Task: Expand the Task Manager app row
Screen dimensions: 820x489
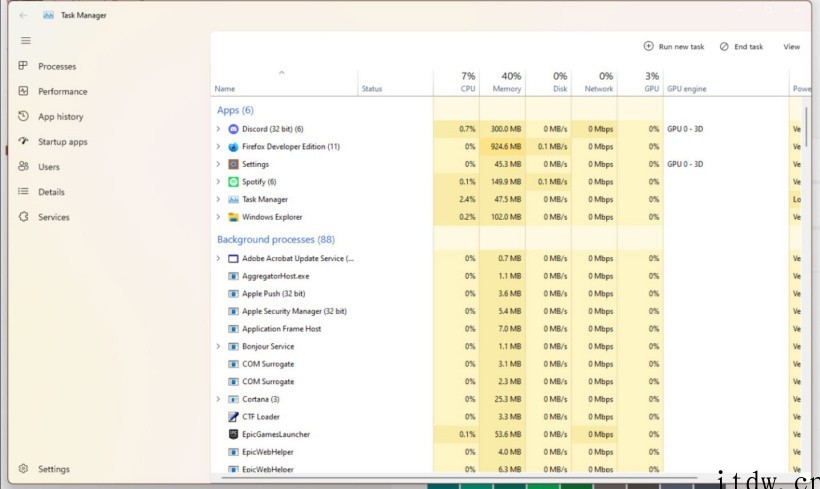Action: coord(219,199)
